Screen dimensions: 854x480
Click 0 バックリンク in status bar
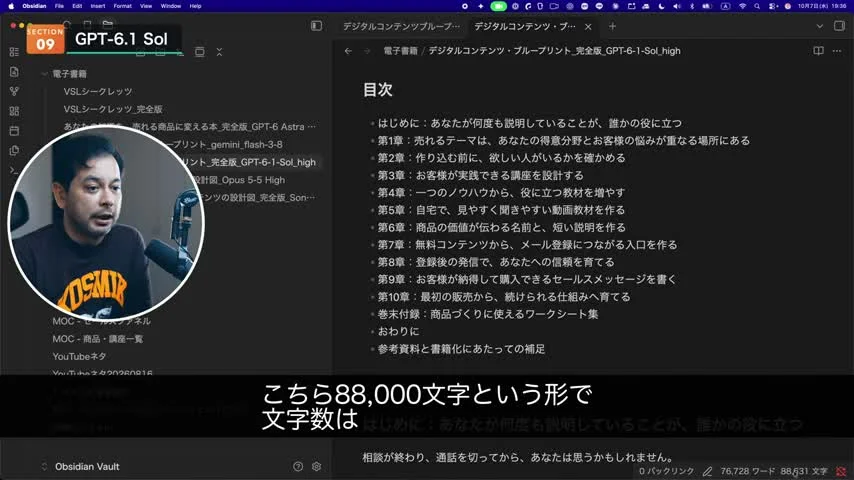coord(667,471)
